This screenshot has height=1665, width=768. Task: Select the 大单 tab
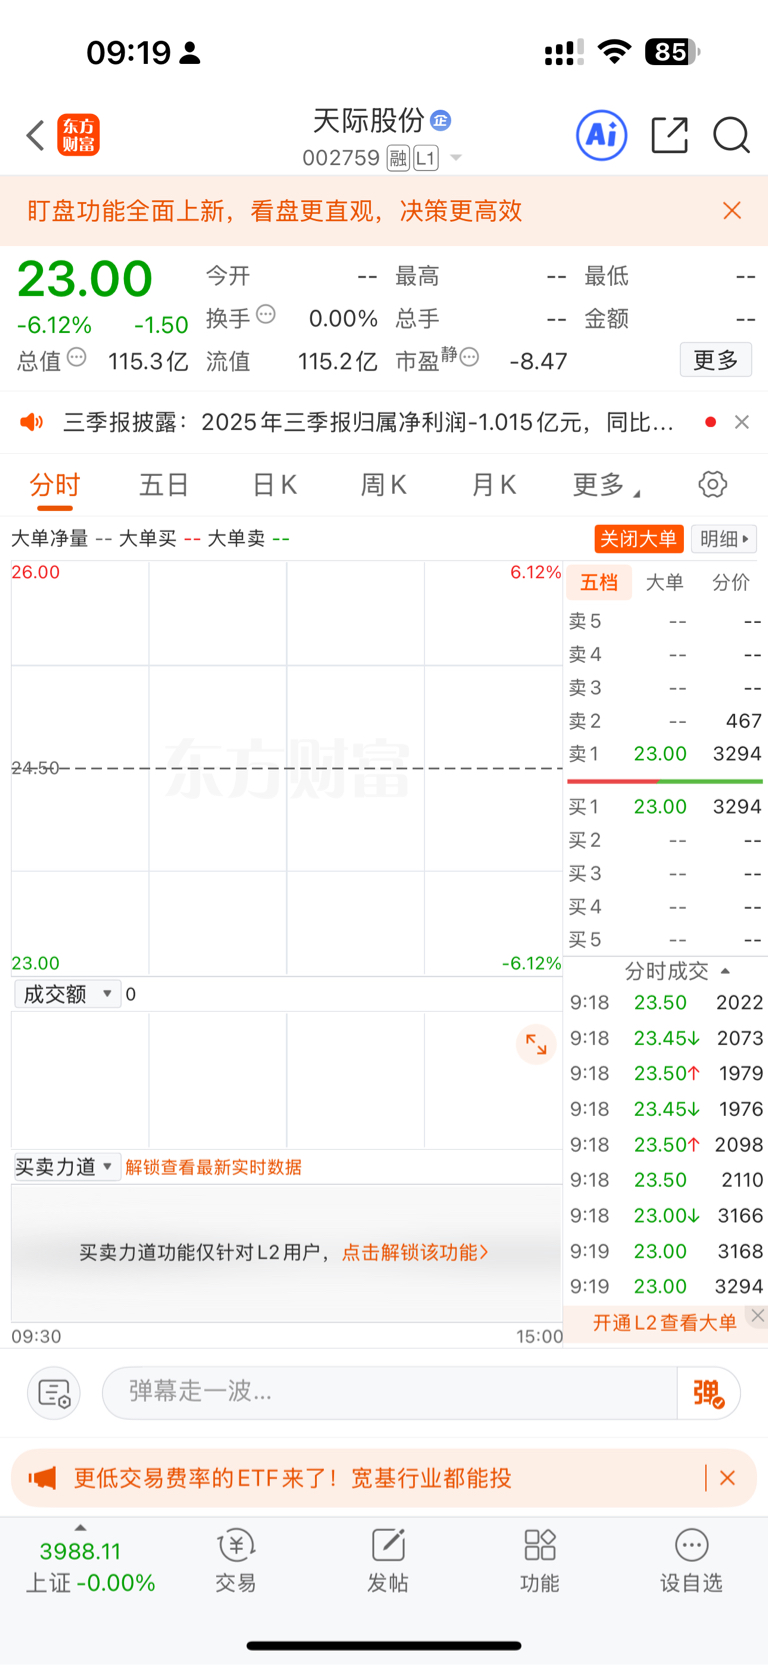coord(664,582)
